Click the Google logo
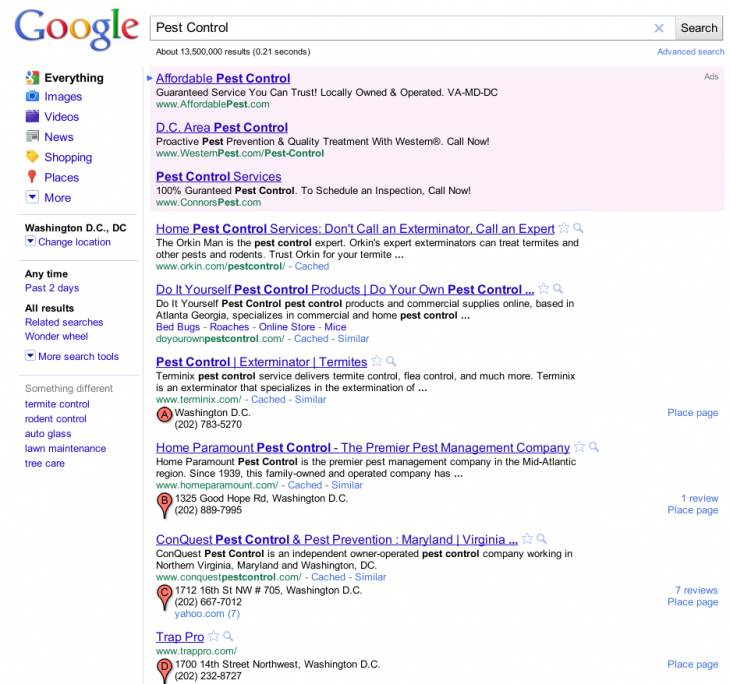This screenshot has width=730, height=684. 76,29
